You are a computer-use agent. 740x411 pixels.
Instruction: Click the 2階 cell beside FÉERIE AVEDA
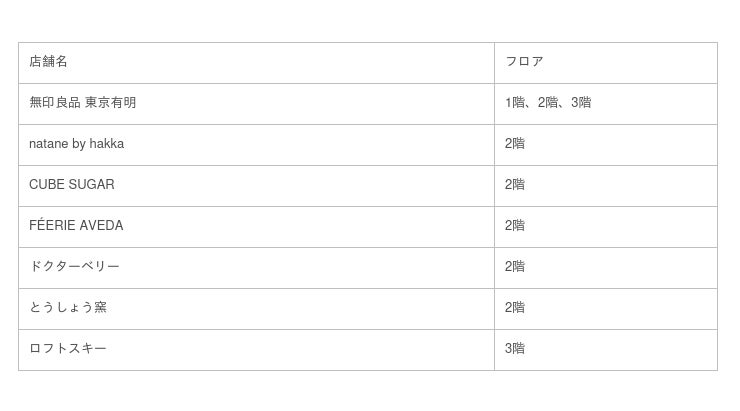coord(514,226)
